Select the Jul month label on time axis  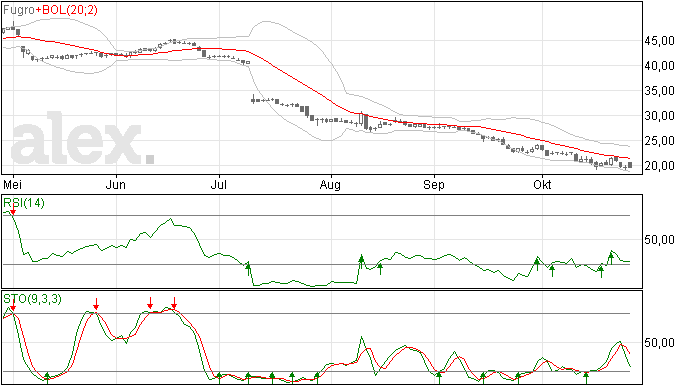219,184
